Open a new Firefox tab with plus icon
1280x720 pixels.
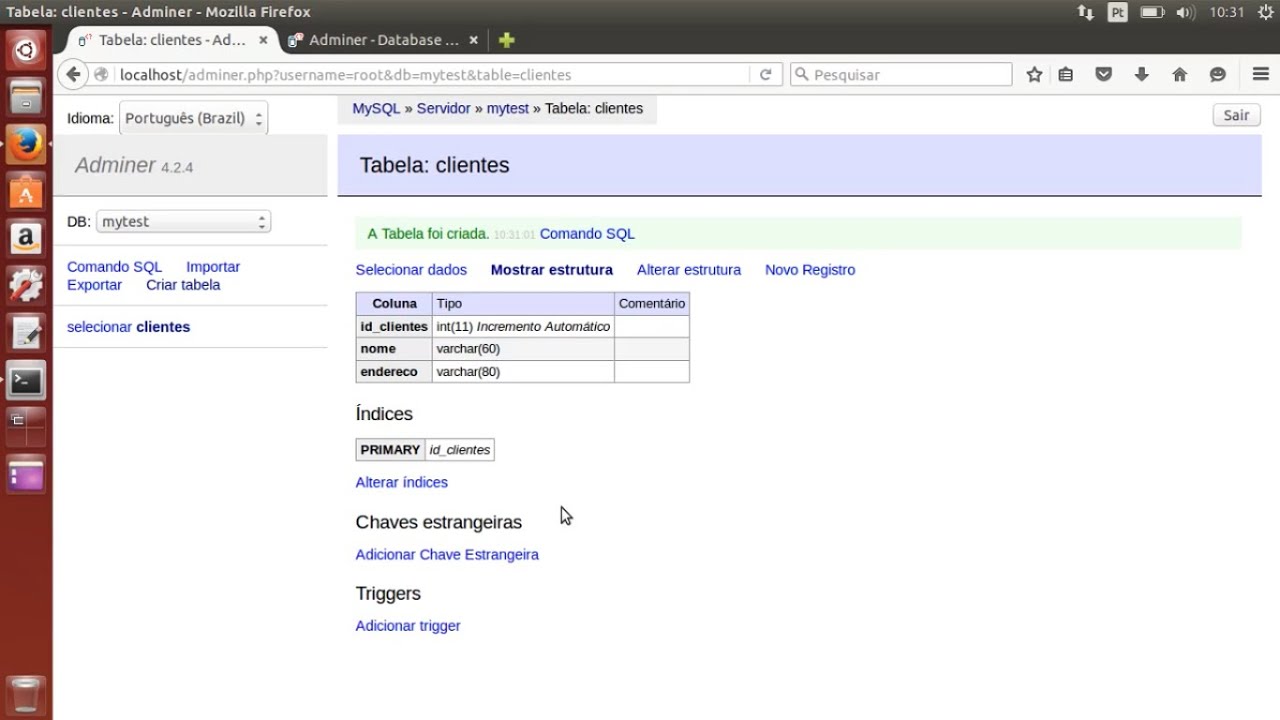click(506, 40)
